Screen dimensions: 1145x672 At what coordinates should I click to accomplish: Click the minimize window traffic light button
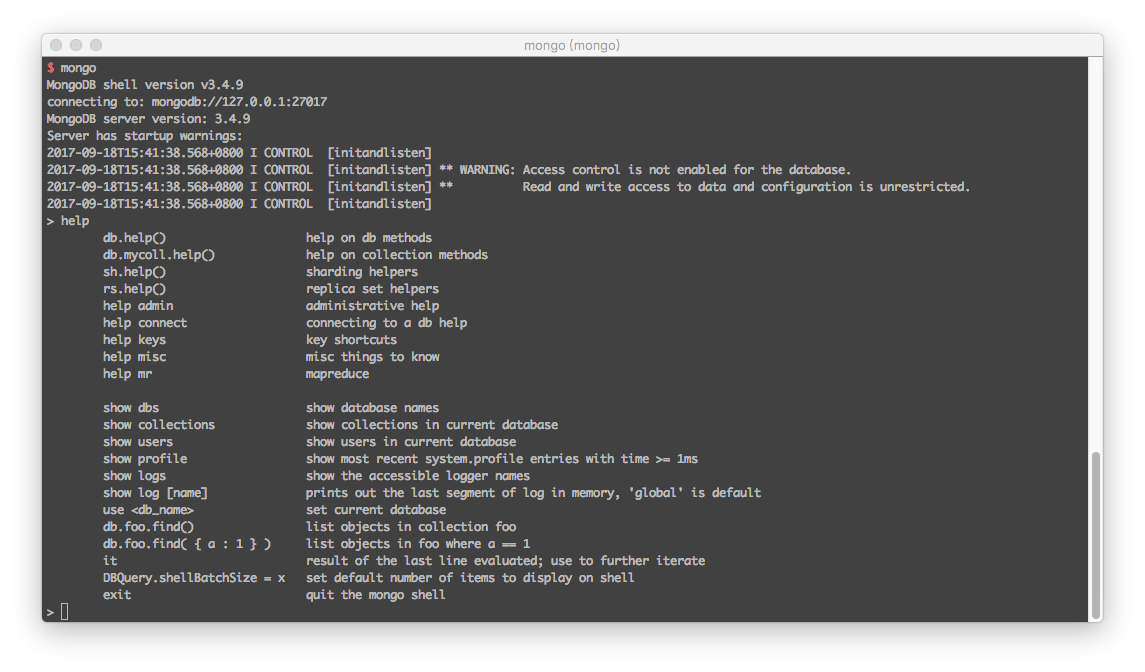pos(76,45)
